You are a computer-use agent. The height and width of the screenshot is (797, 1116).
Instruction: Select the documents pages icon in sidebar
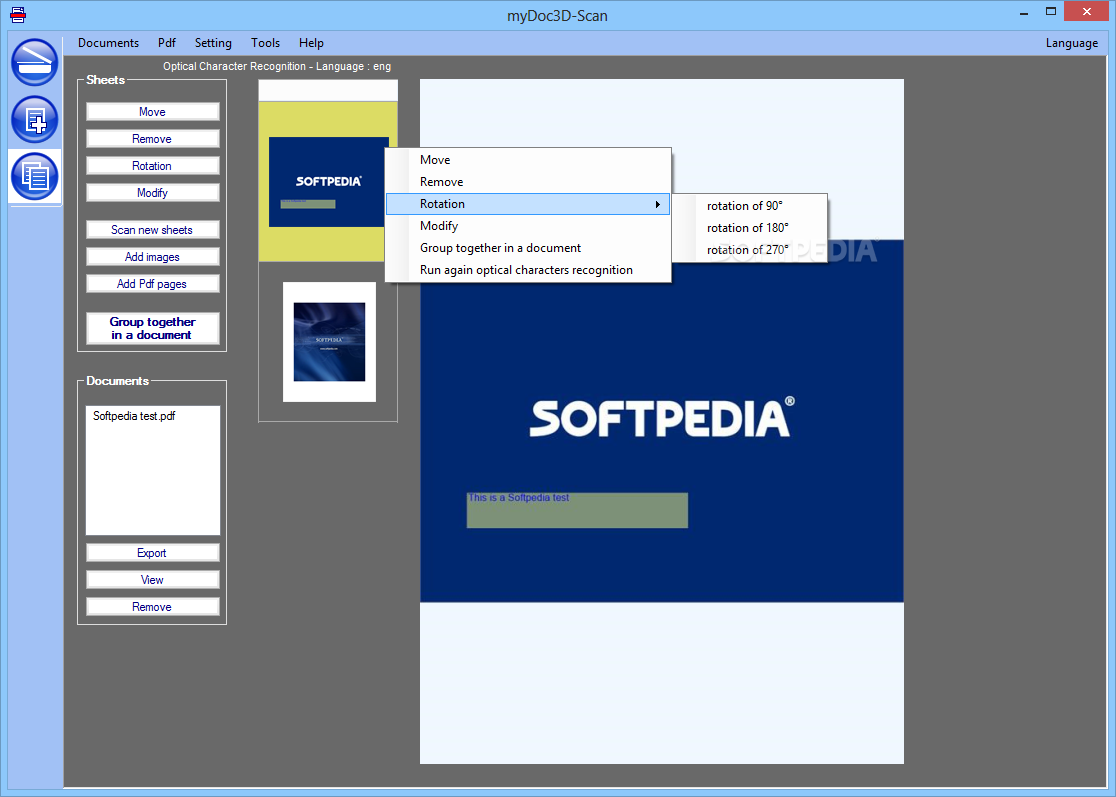34,176
